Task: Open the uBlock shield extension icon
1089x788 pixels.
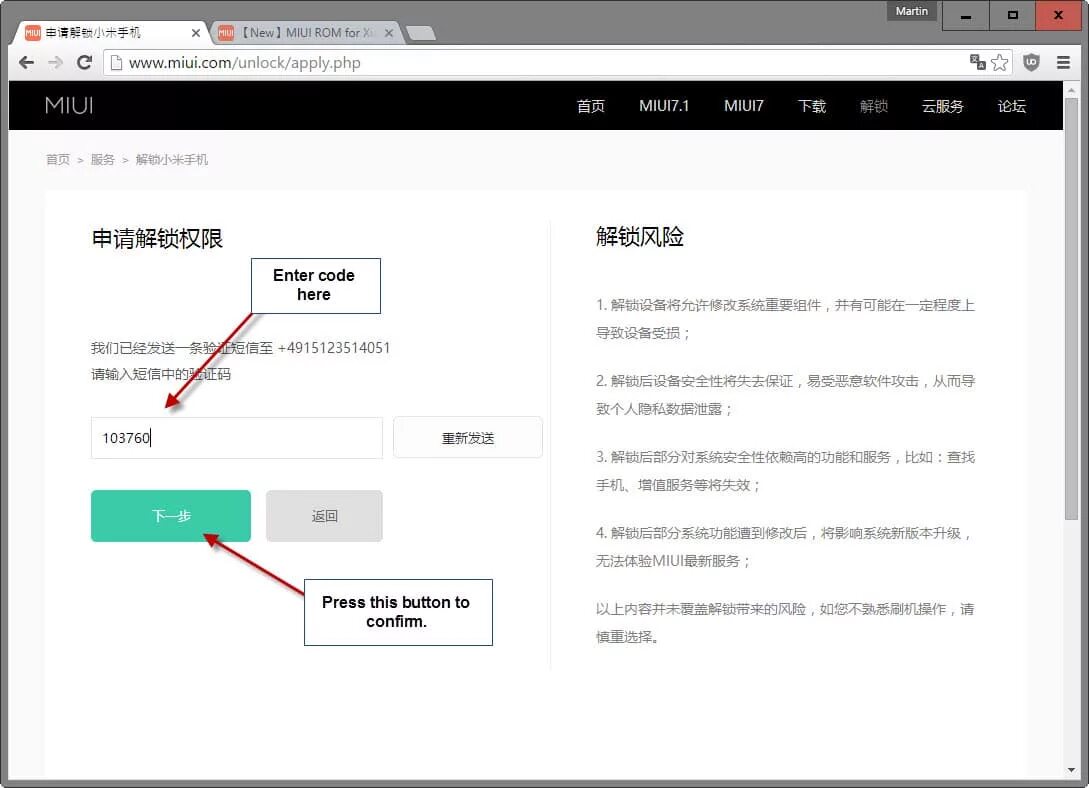Action: click(1031, 62)
